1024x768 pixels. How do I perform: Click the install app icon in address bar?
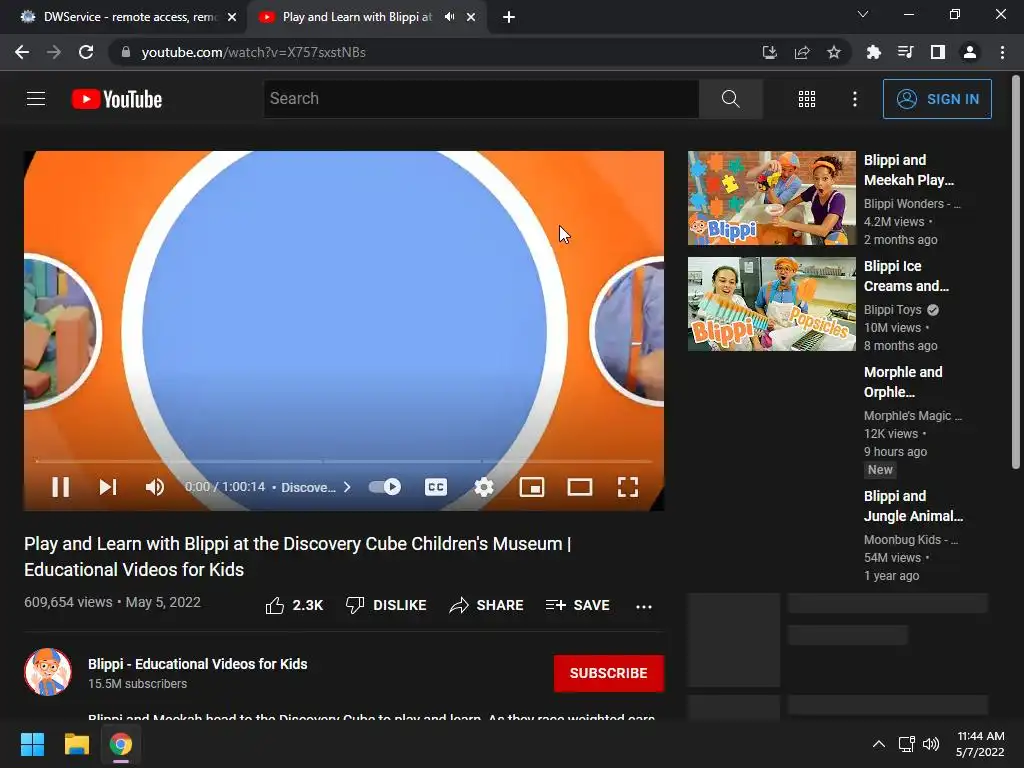pyautogui.click(x=770, y=52)
